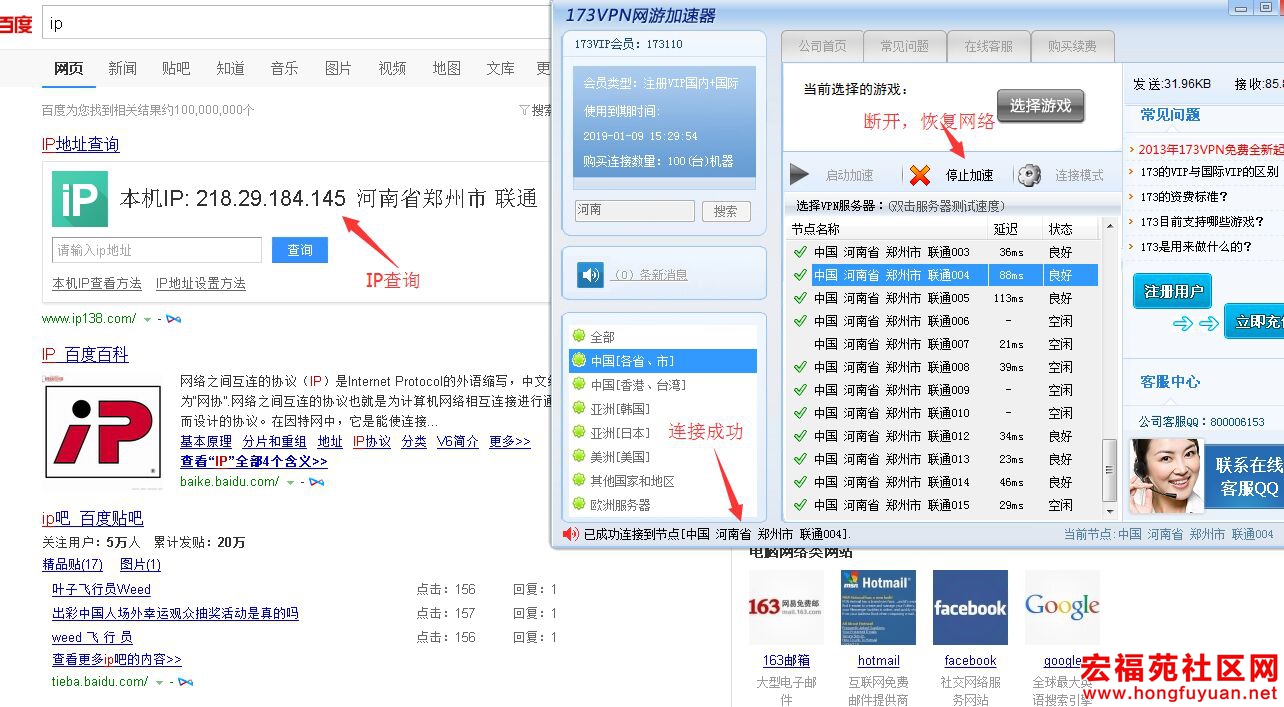
Task: Click the blue bow icon after www.ip138.com
Action: (x=173, y=319)
